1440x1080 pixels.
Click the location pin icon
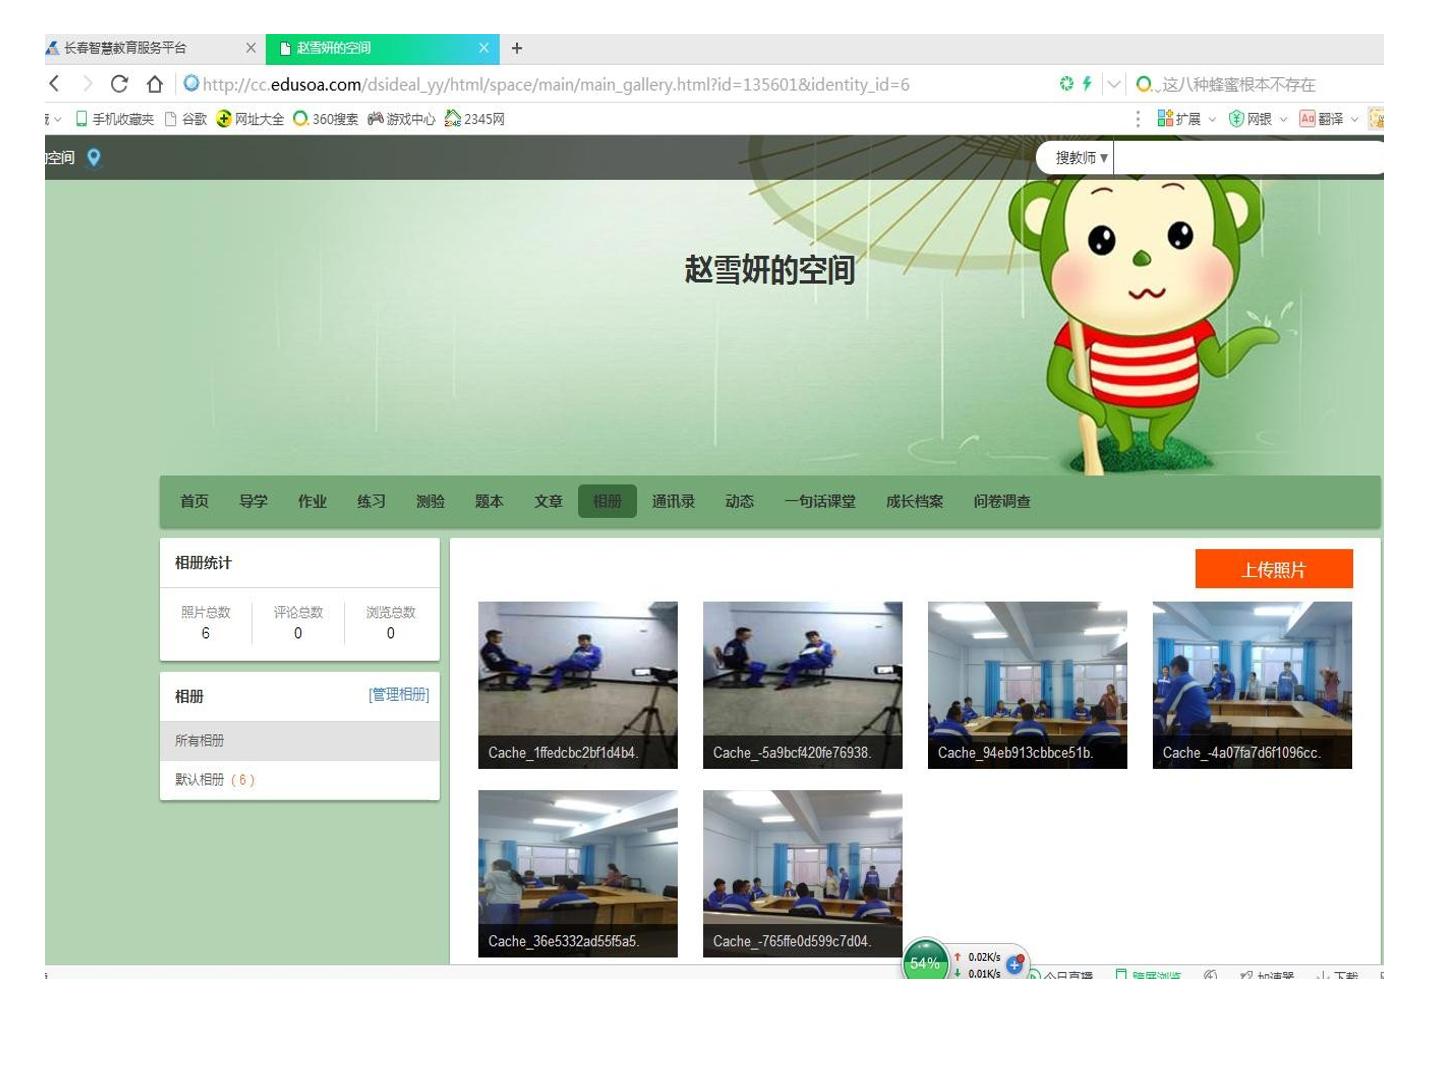94,157
